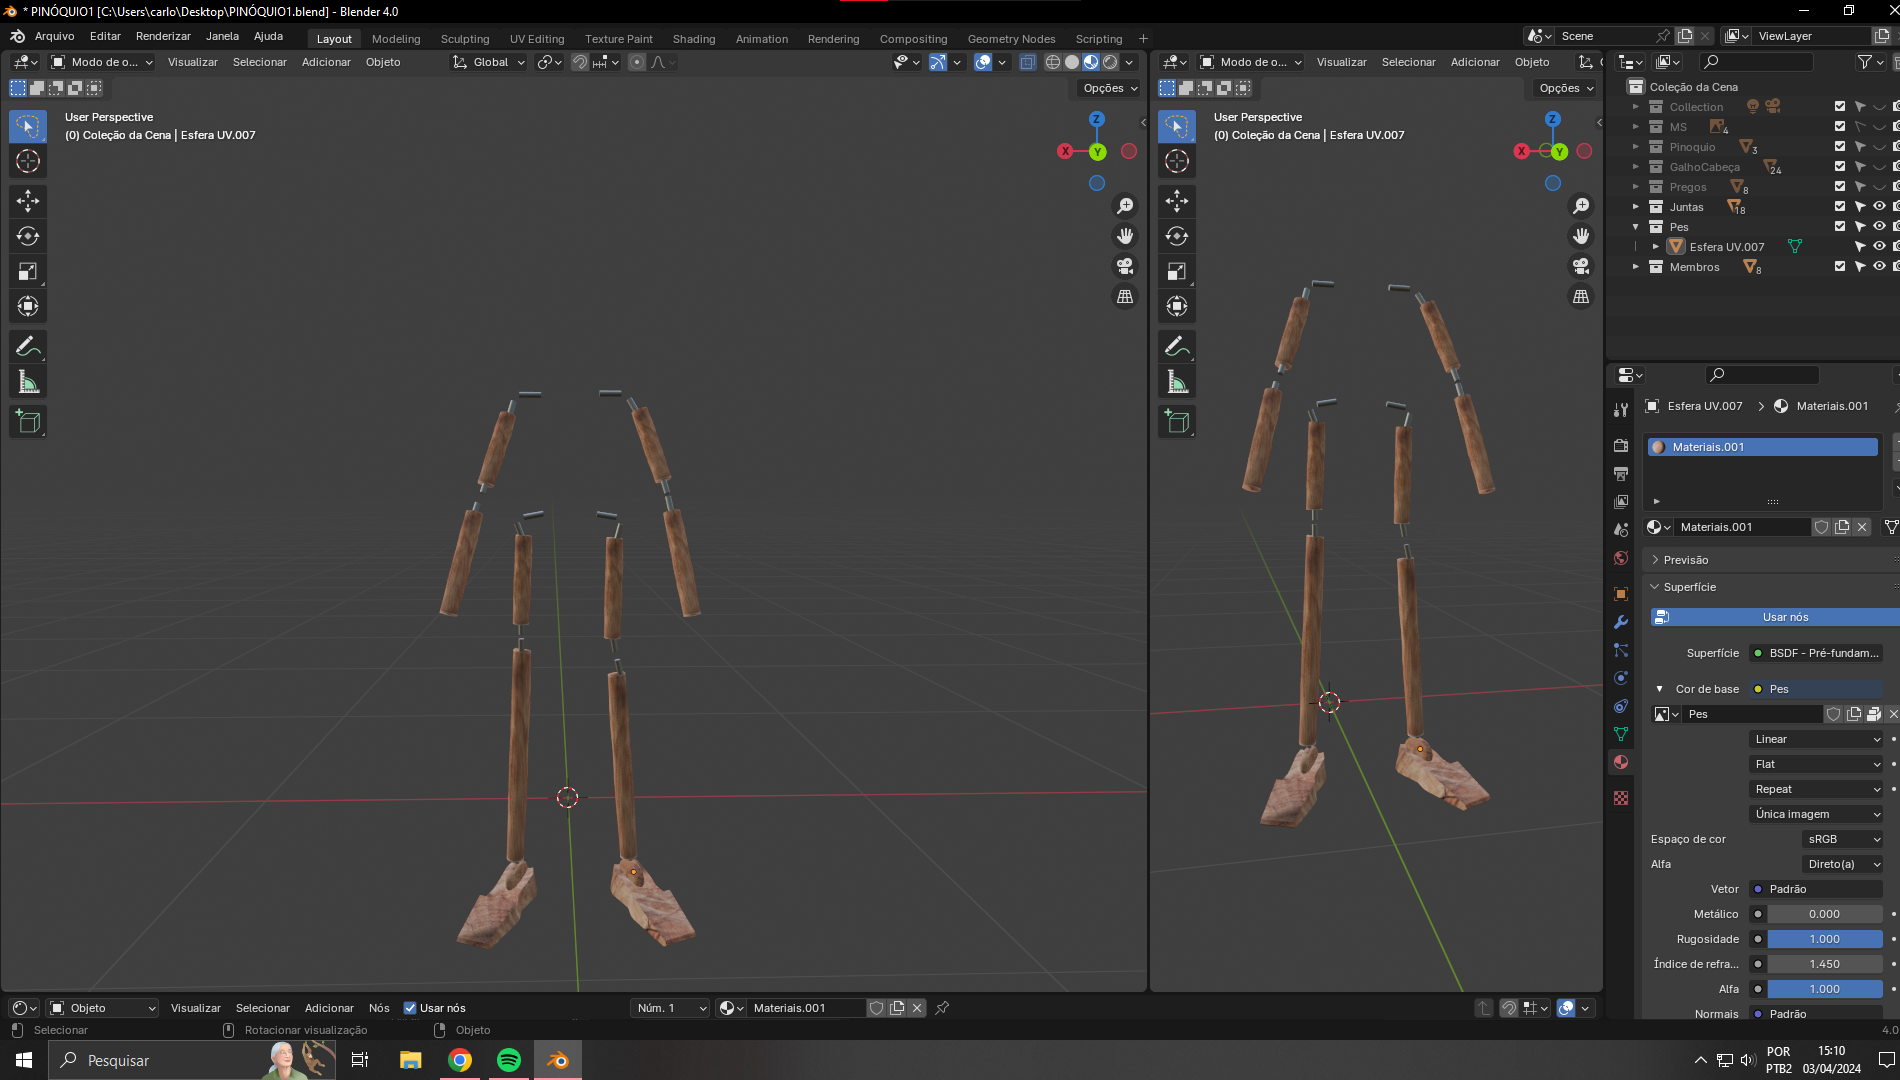Switch to the Shading workspace tab
Screen dimensions: 1900x1080
pyautogui.click(x=694, y=39)
